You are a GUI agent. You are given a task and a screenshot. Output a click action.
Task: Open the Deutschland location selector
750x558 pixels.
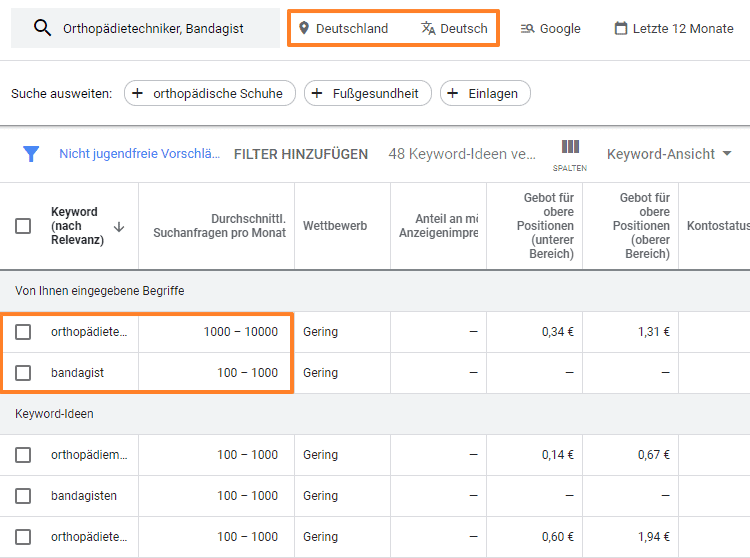click(x=343, y=29)
